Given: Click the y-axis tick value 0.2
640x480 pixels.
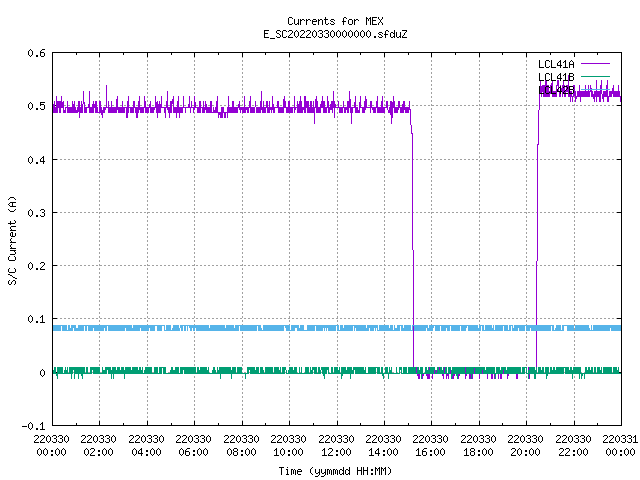Looking at the screenshot, I should pyautogui.click(x=36, y=266).
